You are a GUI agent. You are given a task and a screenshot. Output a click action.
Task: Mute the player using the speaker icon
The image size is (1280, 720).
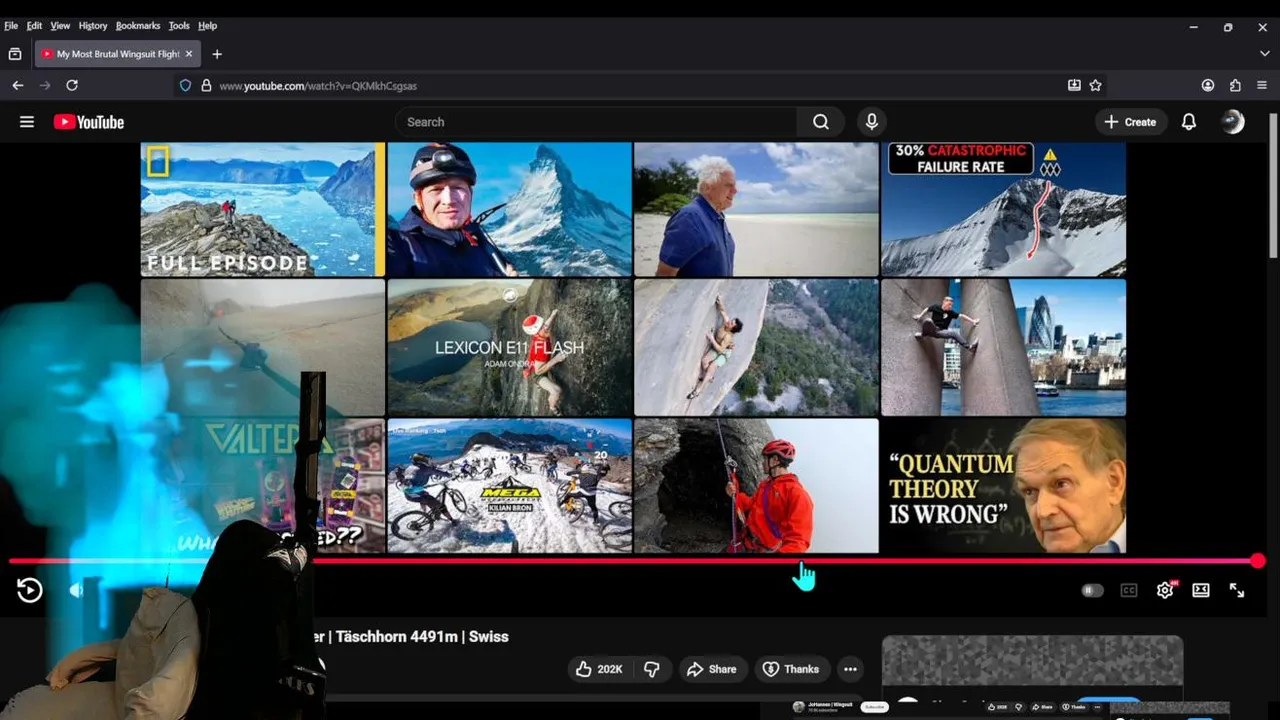[x=76, y=590]
